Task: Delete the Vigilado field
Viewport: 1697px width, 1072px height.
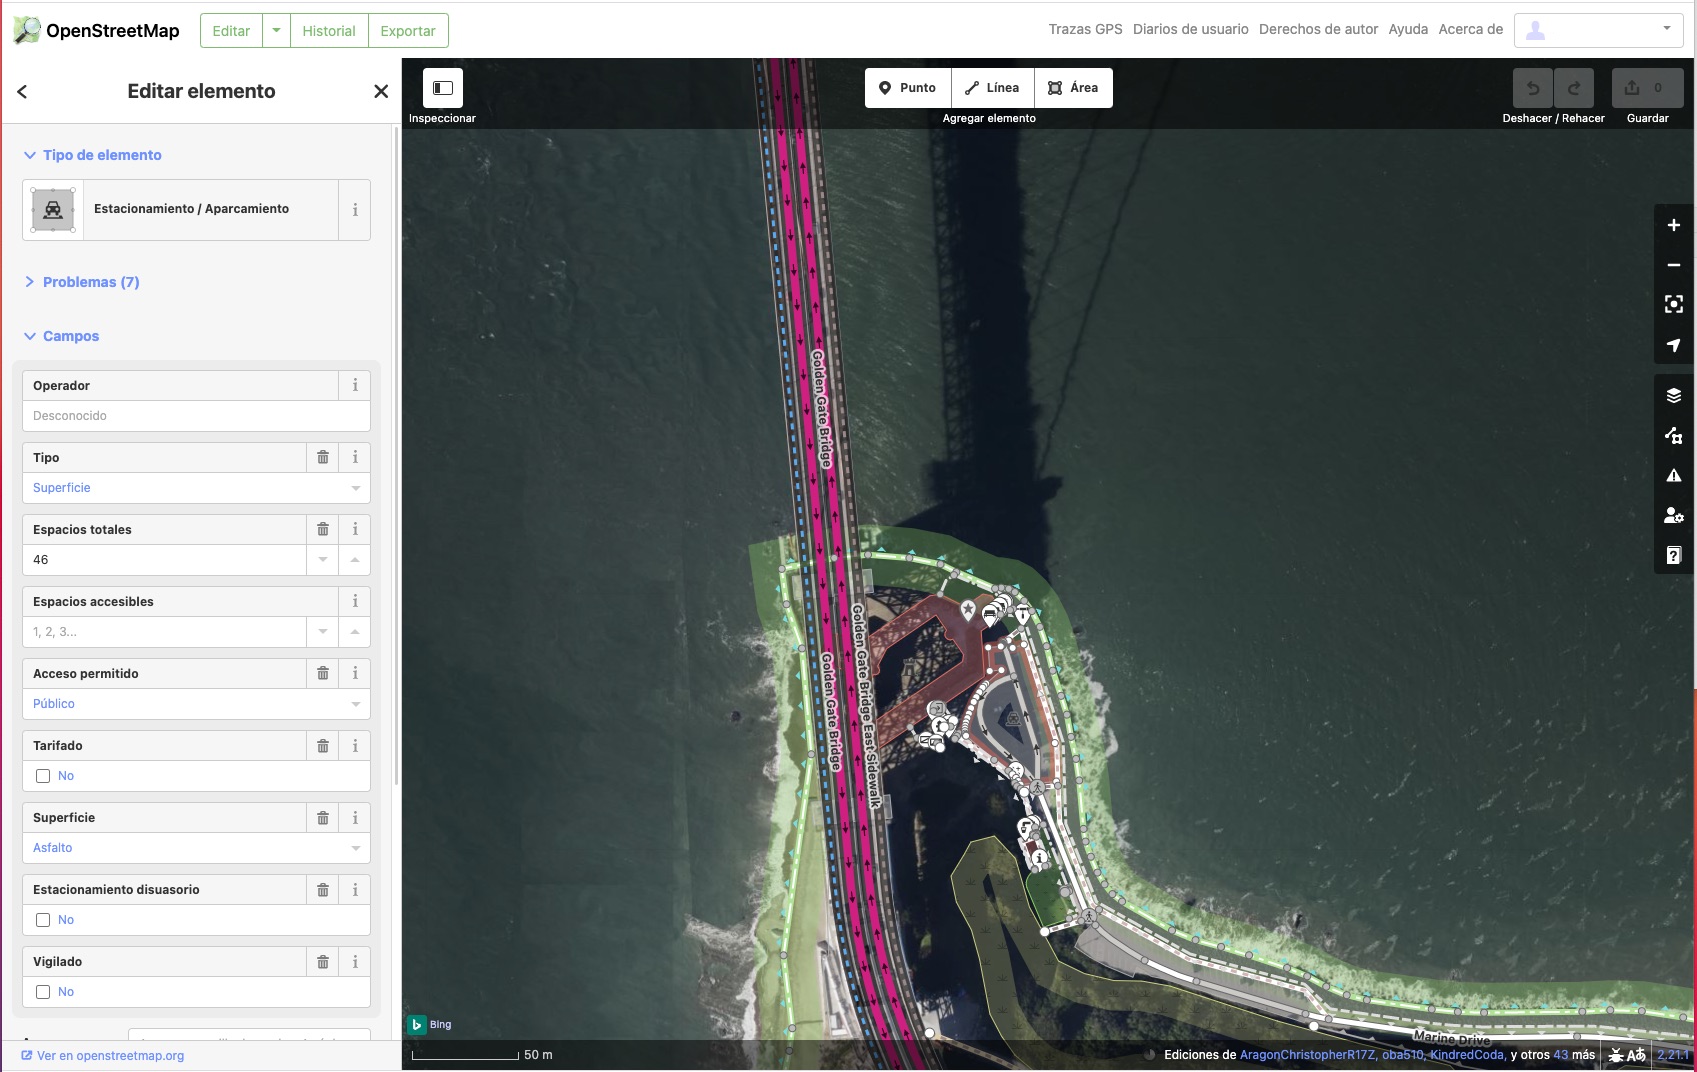Action: click(323, 962)
